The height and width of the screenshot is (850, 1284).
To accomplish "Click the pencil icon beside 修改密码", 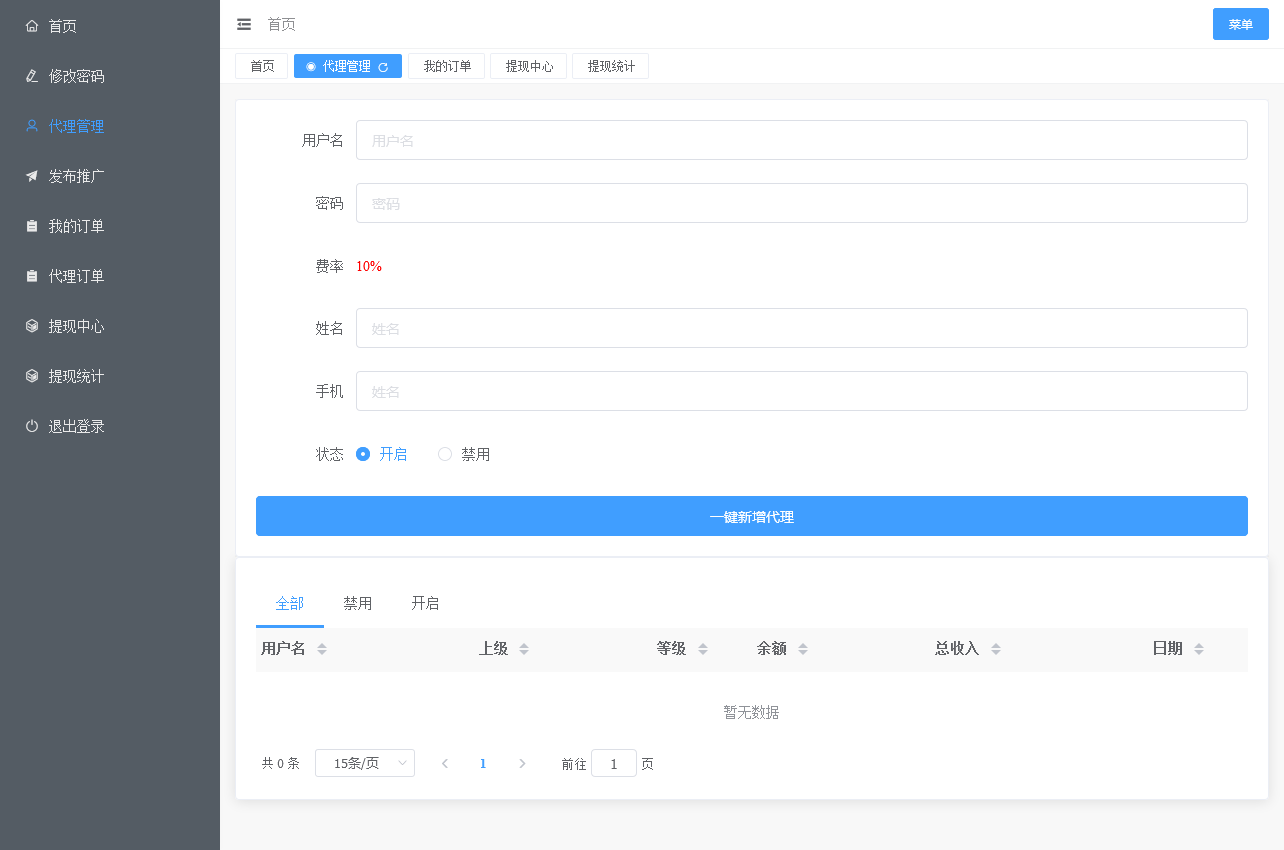I will pos(32,76).
